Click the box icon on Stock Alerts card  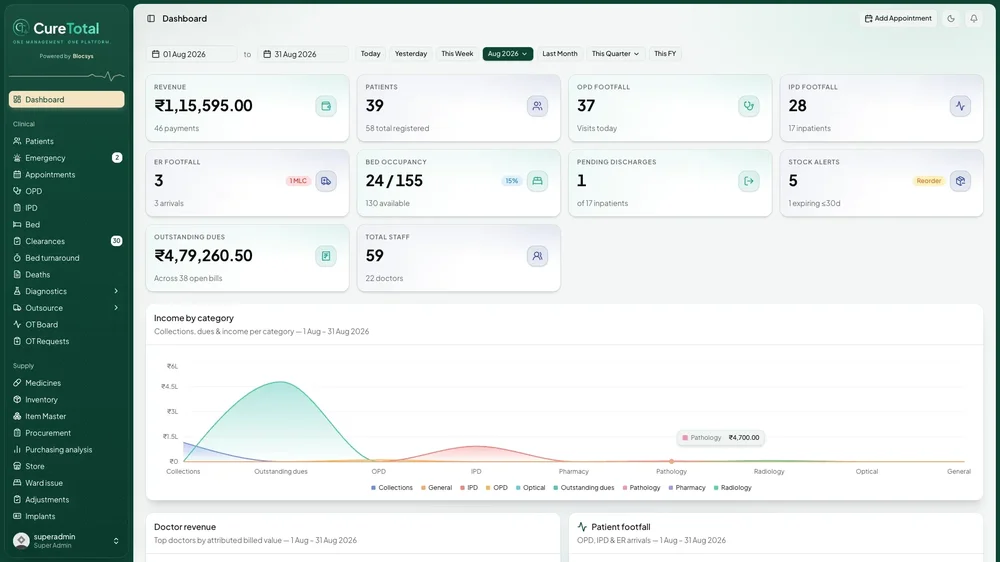pos(960,181)
